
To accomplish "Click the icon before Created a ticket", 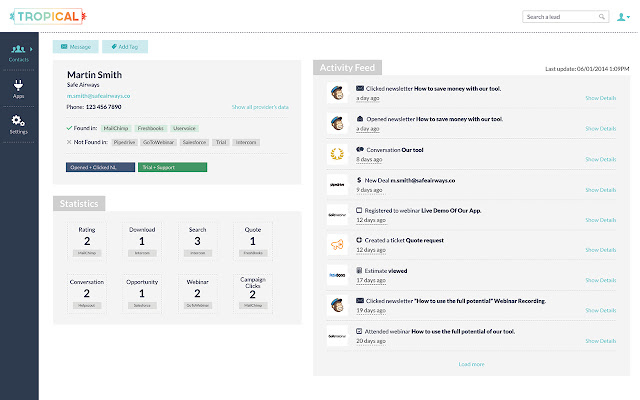I will pyautogui.click(x=359, y=240).
